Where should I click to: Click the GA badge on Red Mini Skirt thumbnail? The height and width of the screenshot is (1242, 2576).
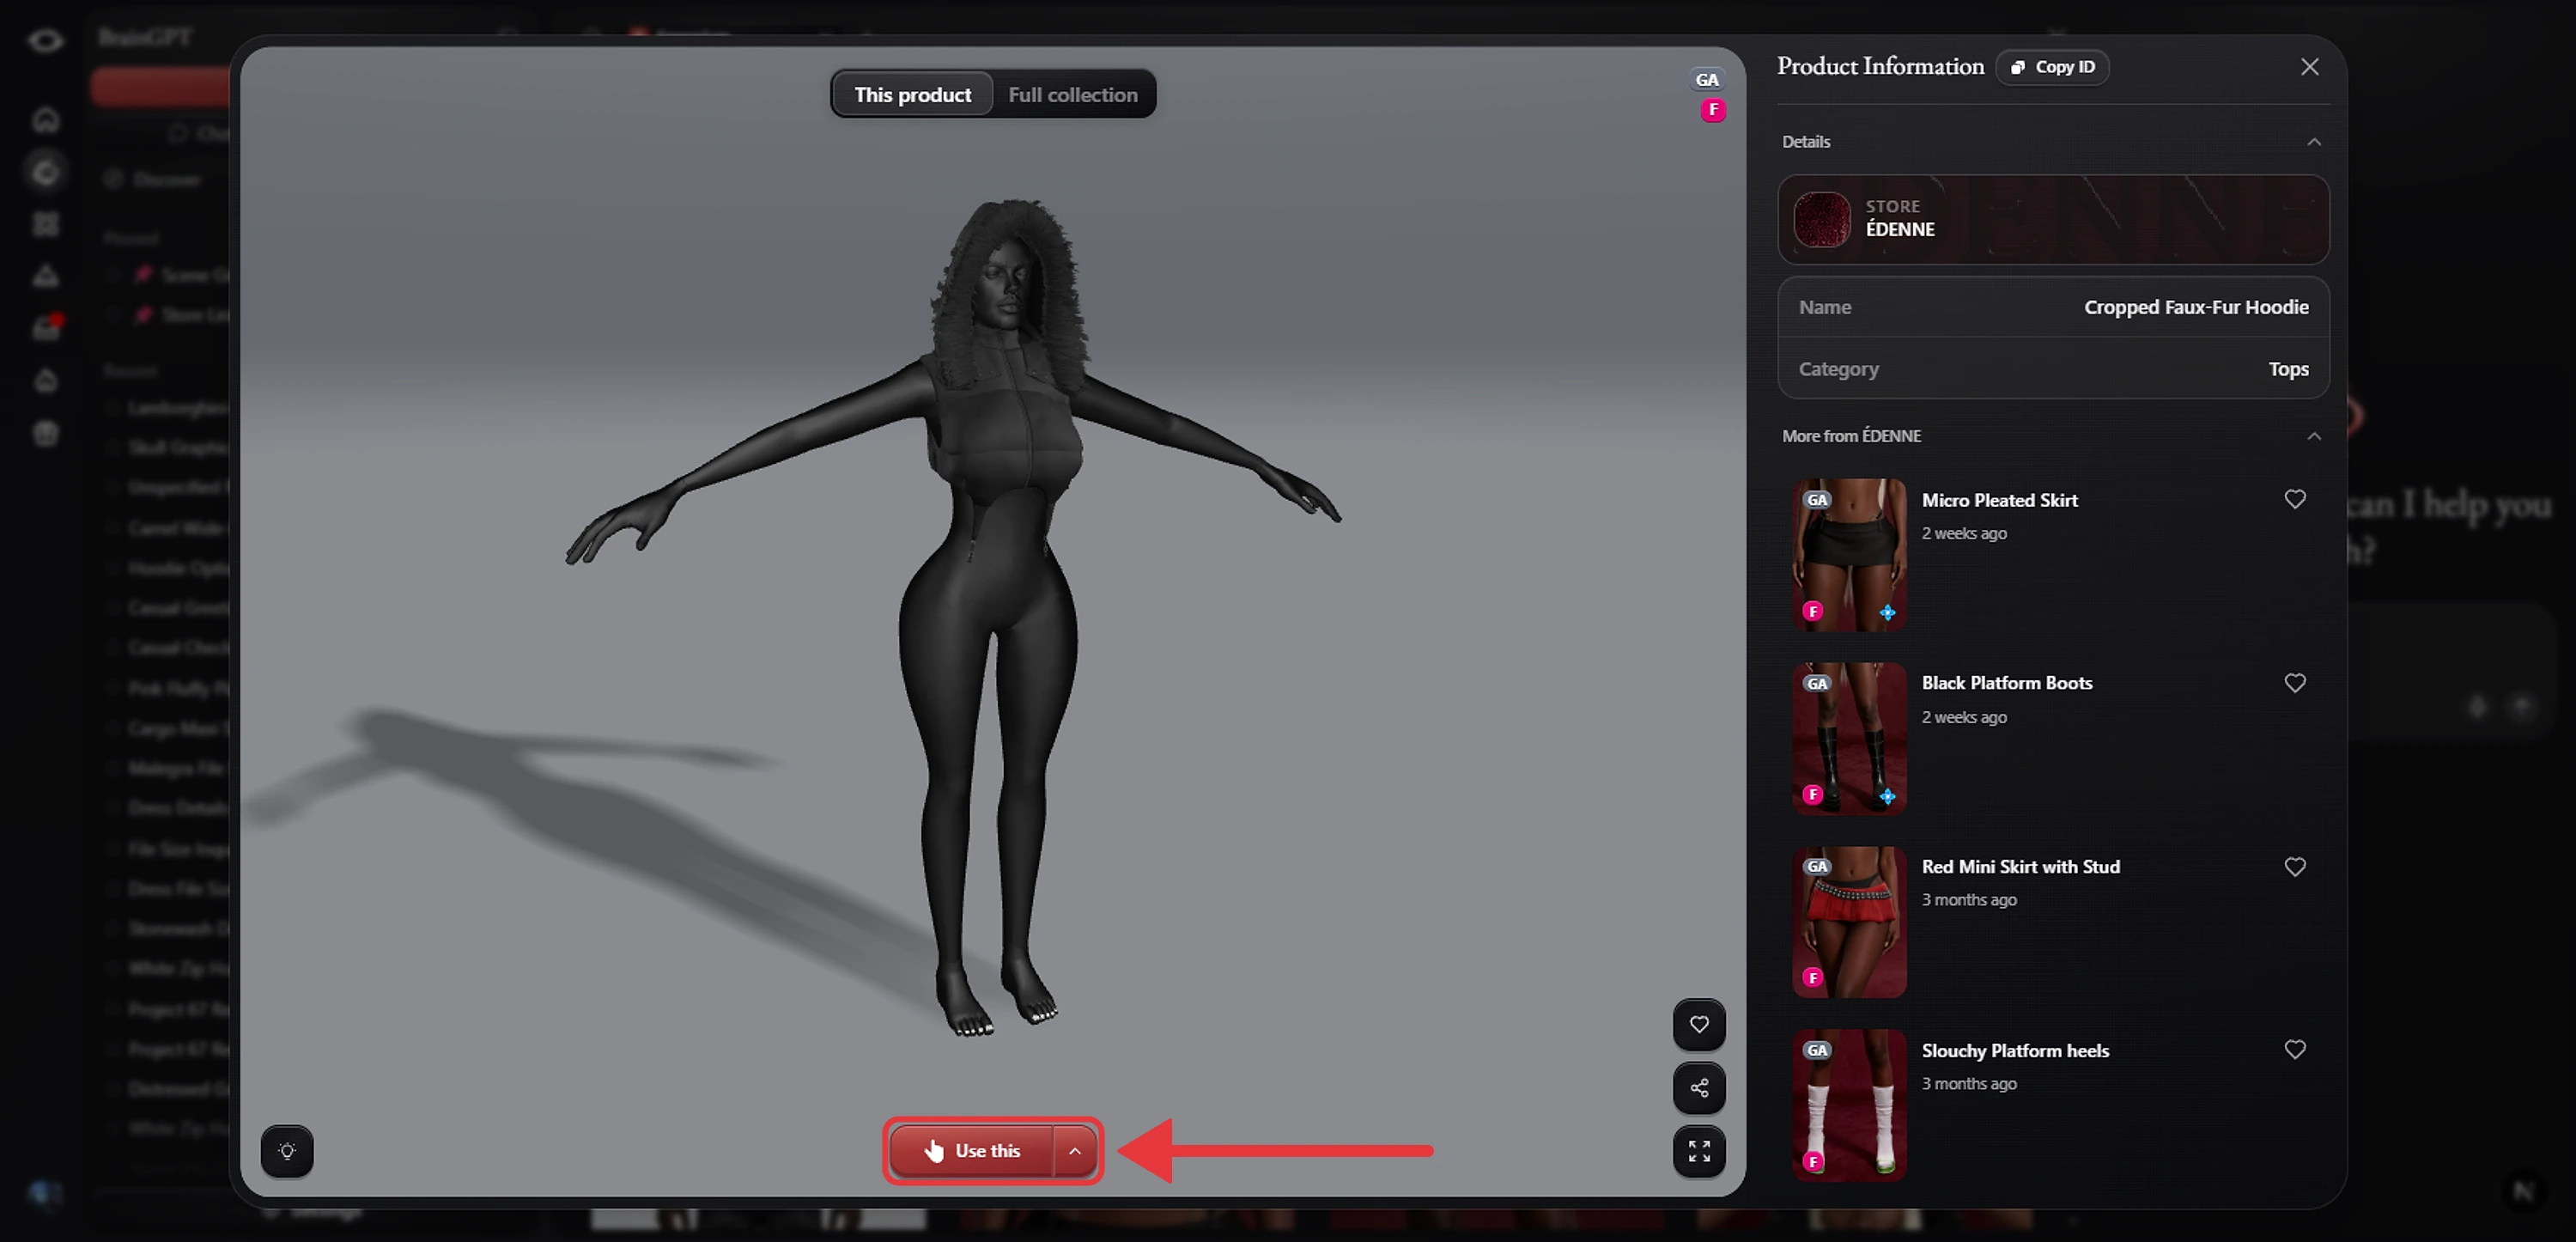coord(1817,867)
